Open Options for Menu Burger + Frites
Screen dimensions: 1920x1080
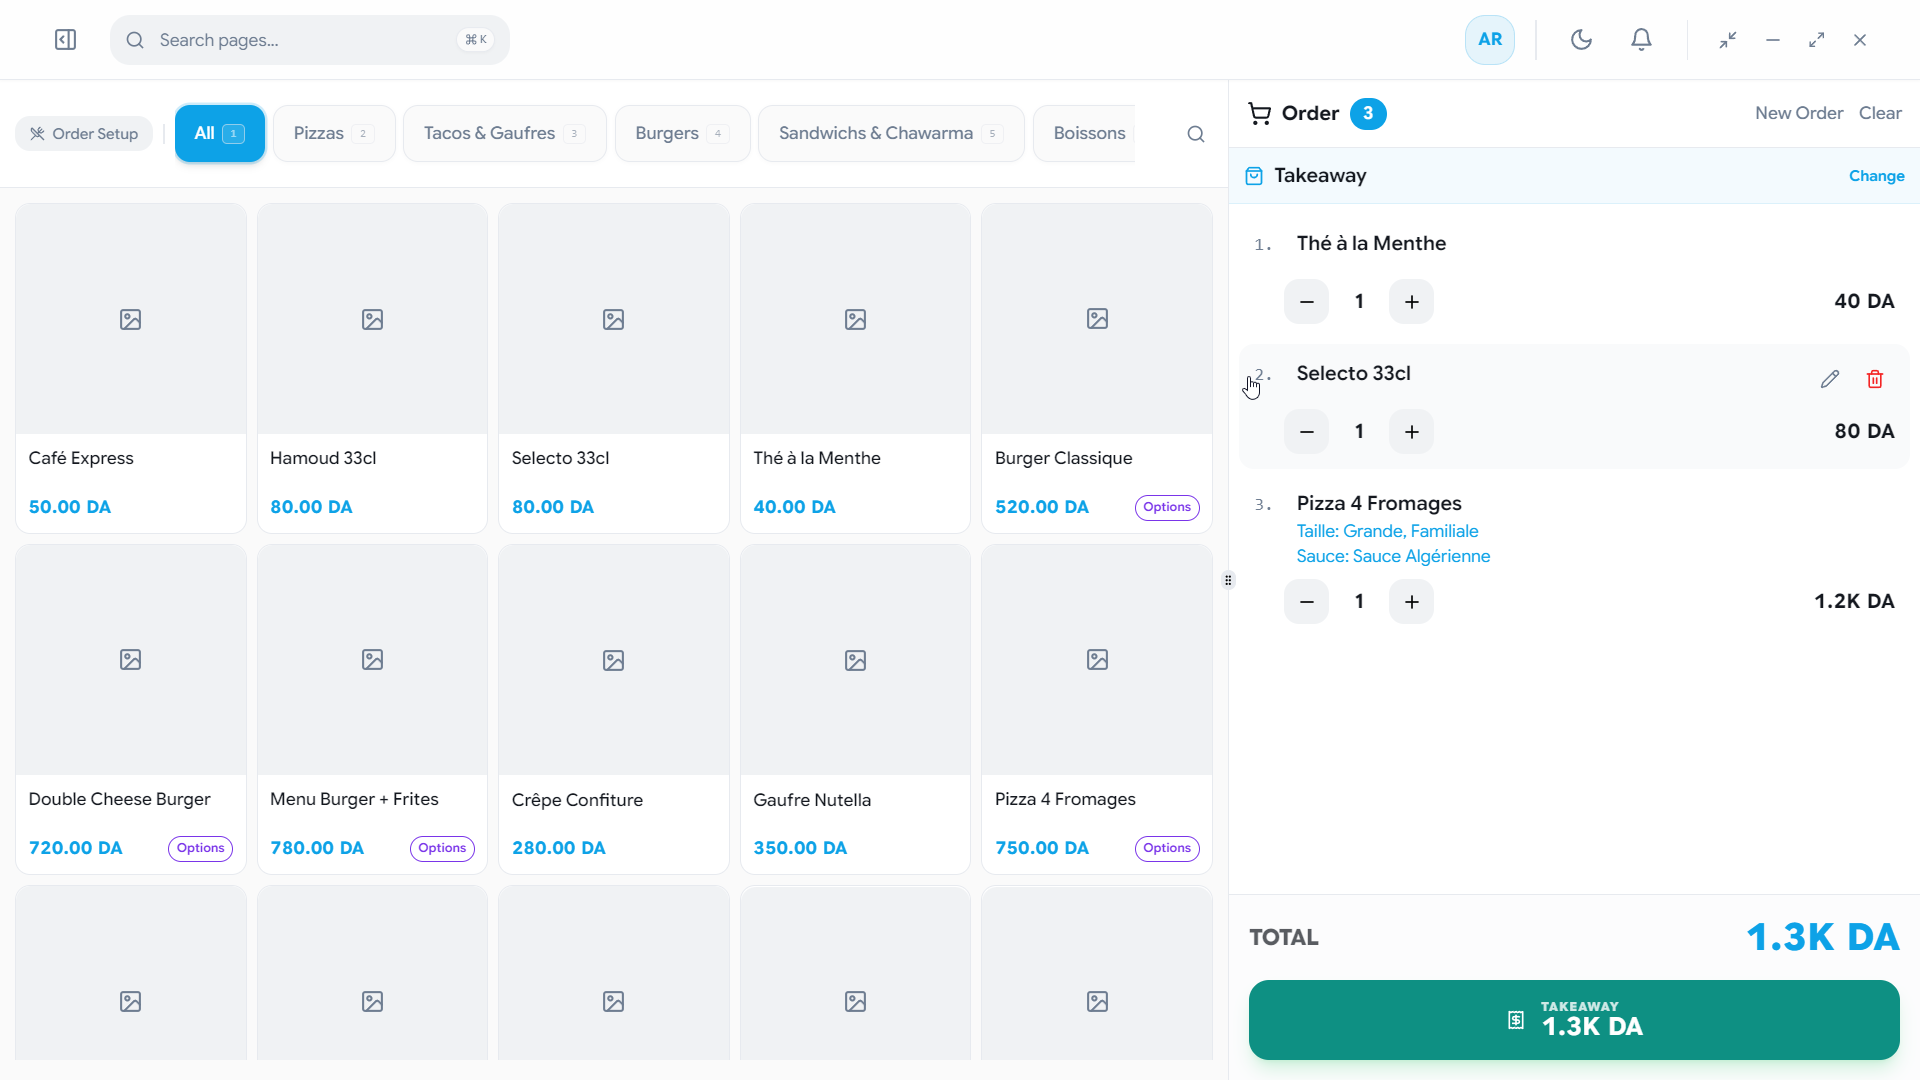pyautogui.click(x=442, y=848)
